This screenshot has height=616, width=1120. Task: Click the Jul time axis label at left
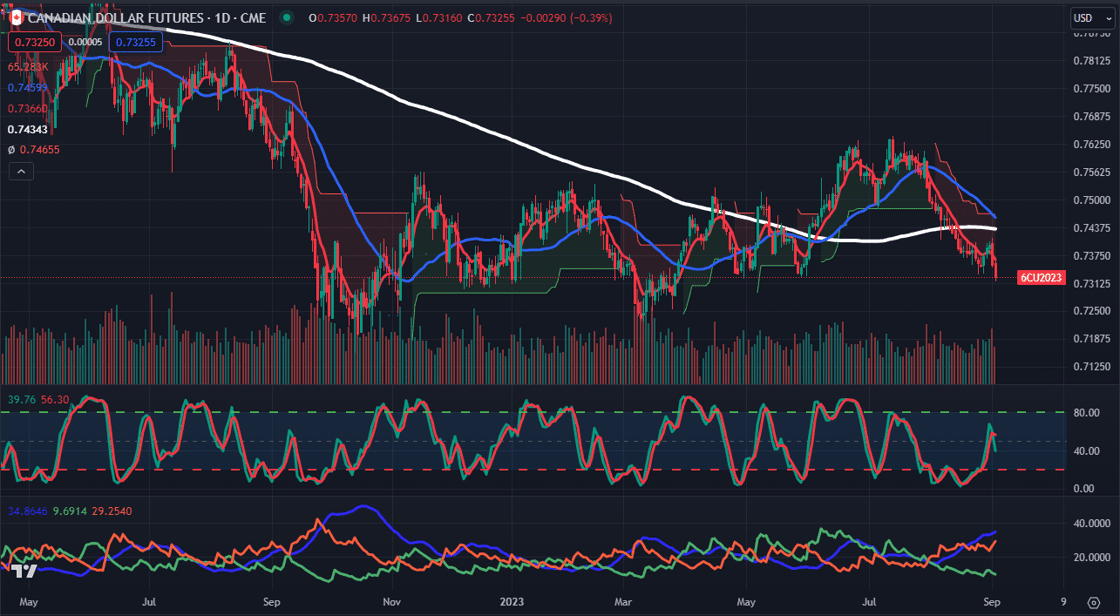pos(149,602)
